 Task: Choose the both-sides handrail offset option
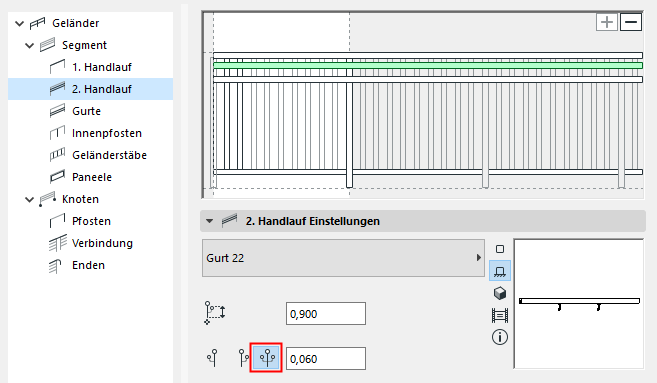[x=266, y=358]
